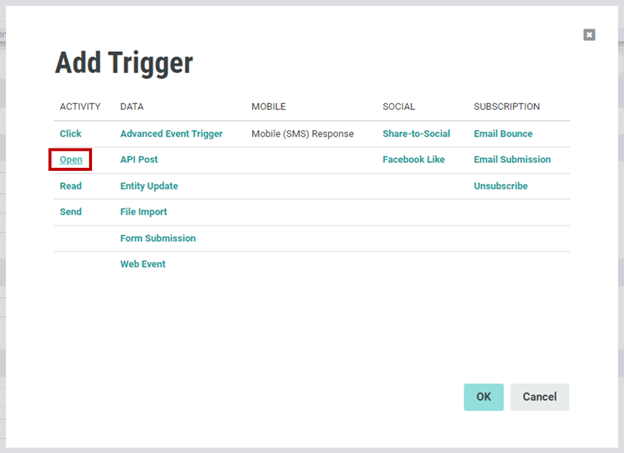The height and width of the screenshot is (453, 624).
Task: Select the Click activity trigger
Action: [x=70, y=134]
